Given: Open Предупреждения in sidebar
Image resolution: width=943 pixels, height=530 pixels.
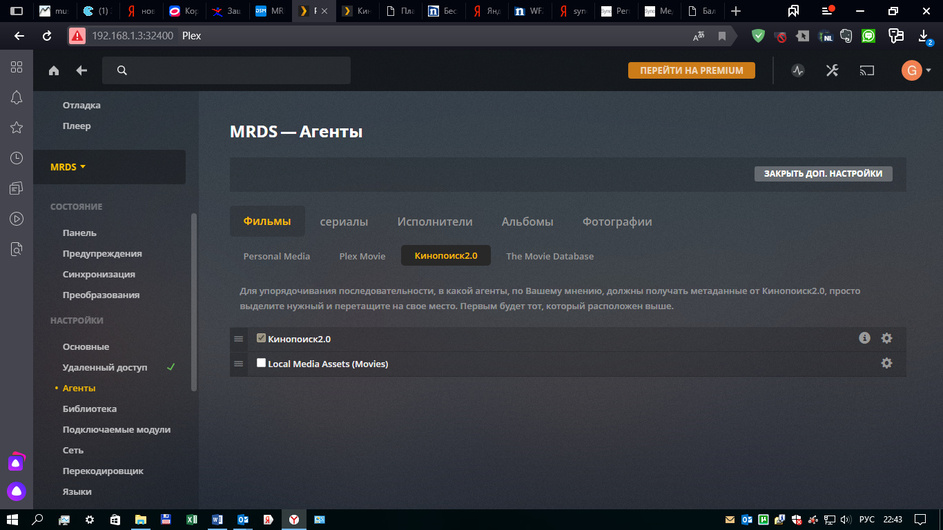Looking at the screenshot, I should 102,253.
